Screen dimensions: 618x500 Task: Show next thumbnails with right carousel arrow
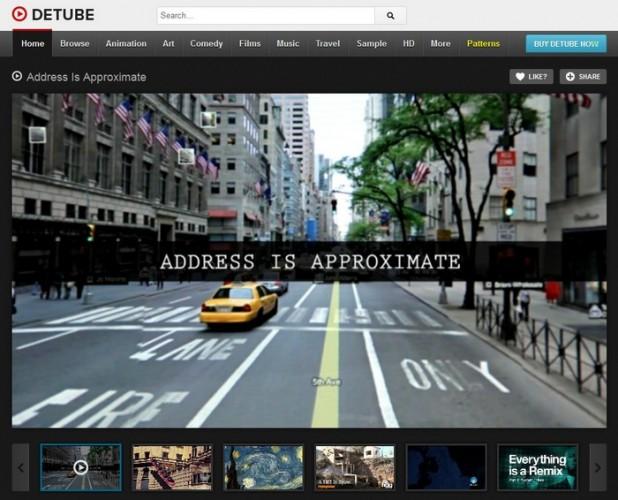[598, 468]
